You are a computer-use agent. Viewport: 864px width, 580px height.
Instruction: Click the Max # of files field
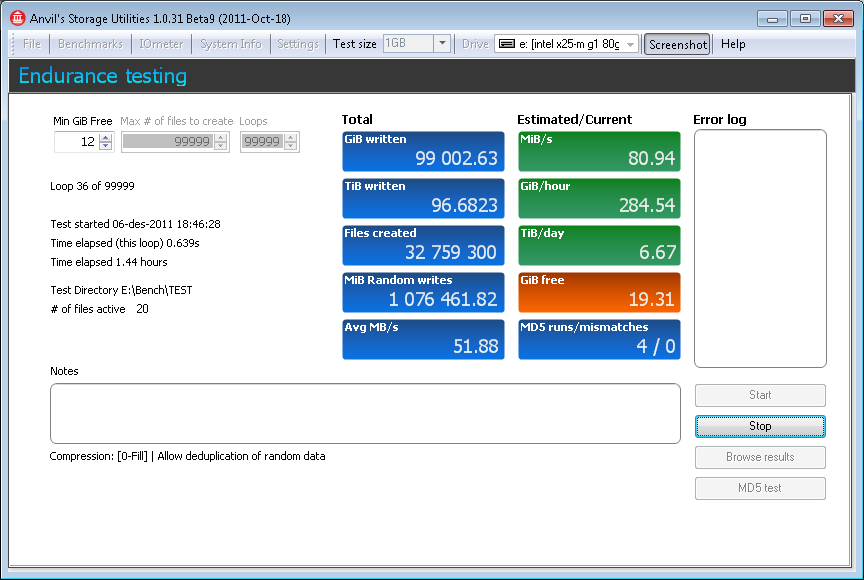click(x=168, y=142)
